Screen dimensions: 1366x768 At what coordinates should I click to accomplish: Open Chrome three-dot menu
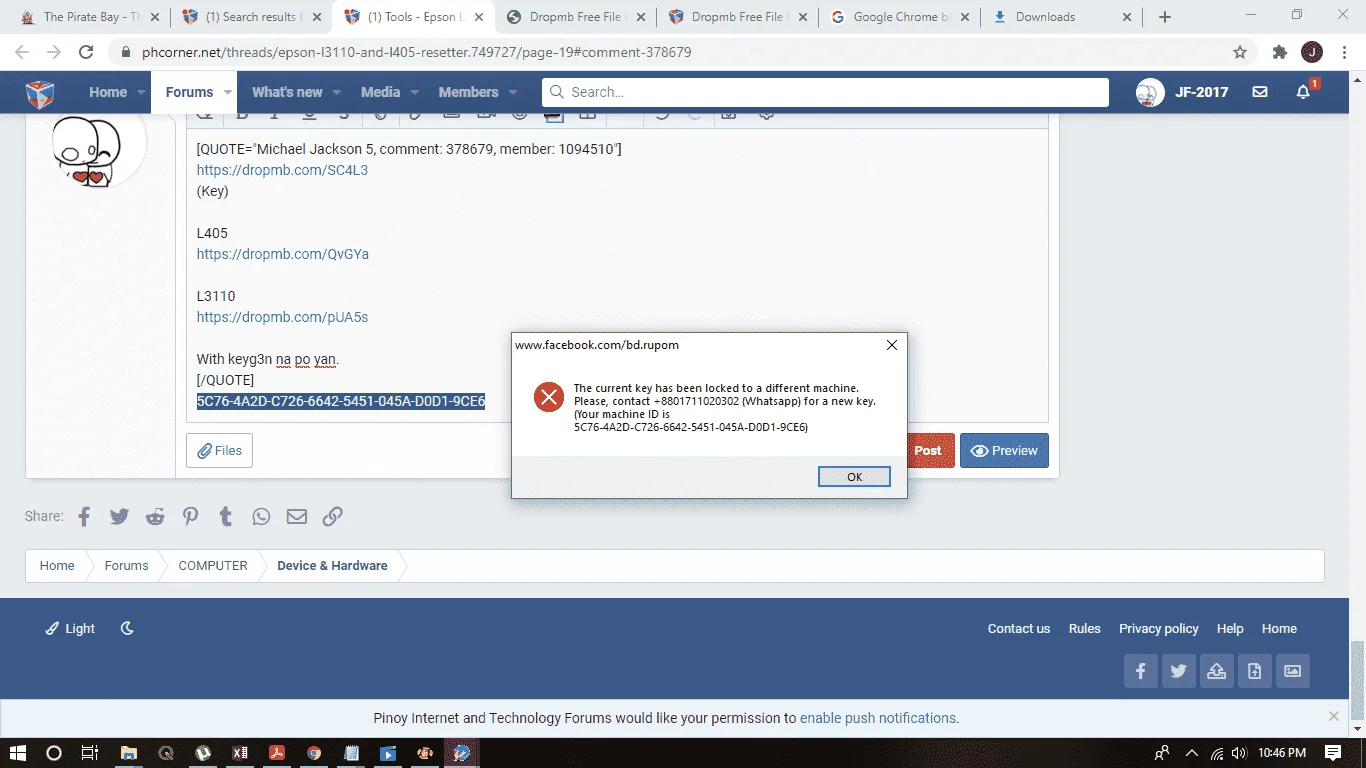pos(1345,52)
